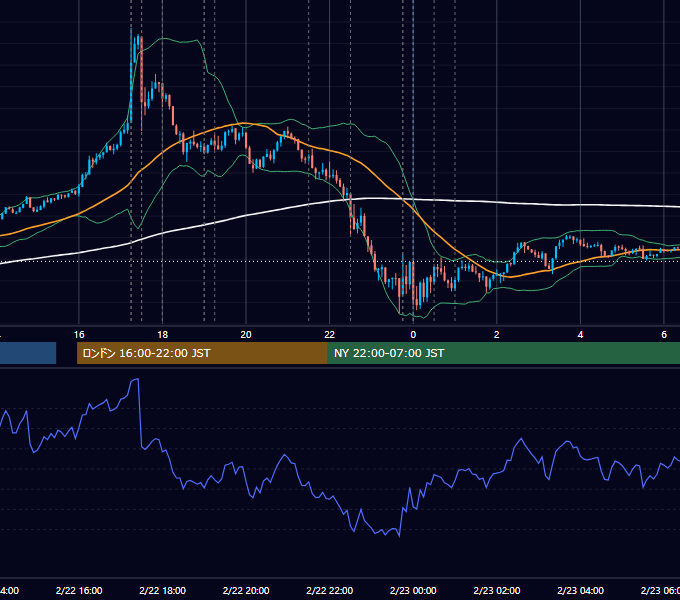Click hour label 4 on upper axis
Screen dimensions: 680x600
(x=580, y=335)
